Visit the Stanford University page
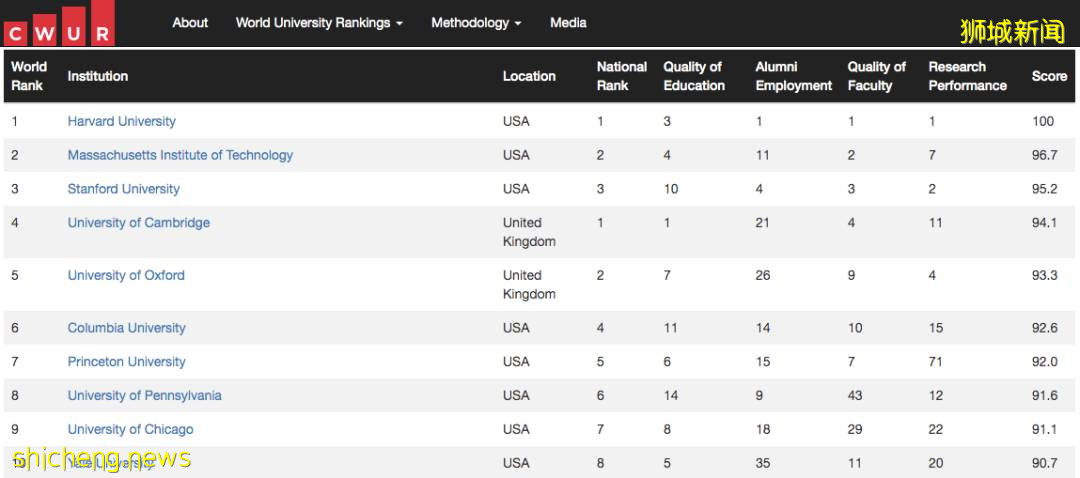Viewport: 1080px width, 478px height. 123,189
